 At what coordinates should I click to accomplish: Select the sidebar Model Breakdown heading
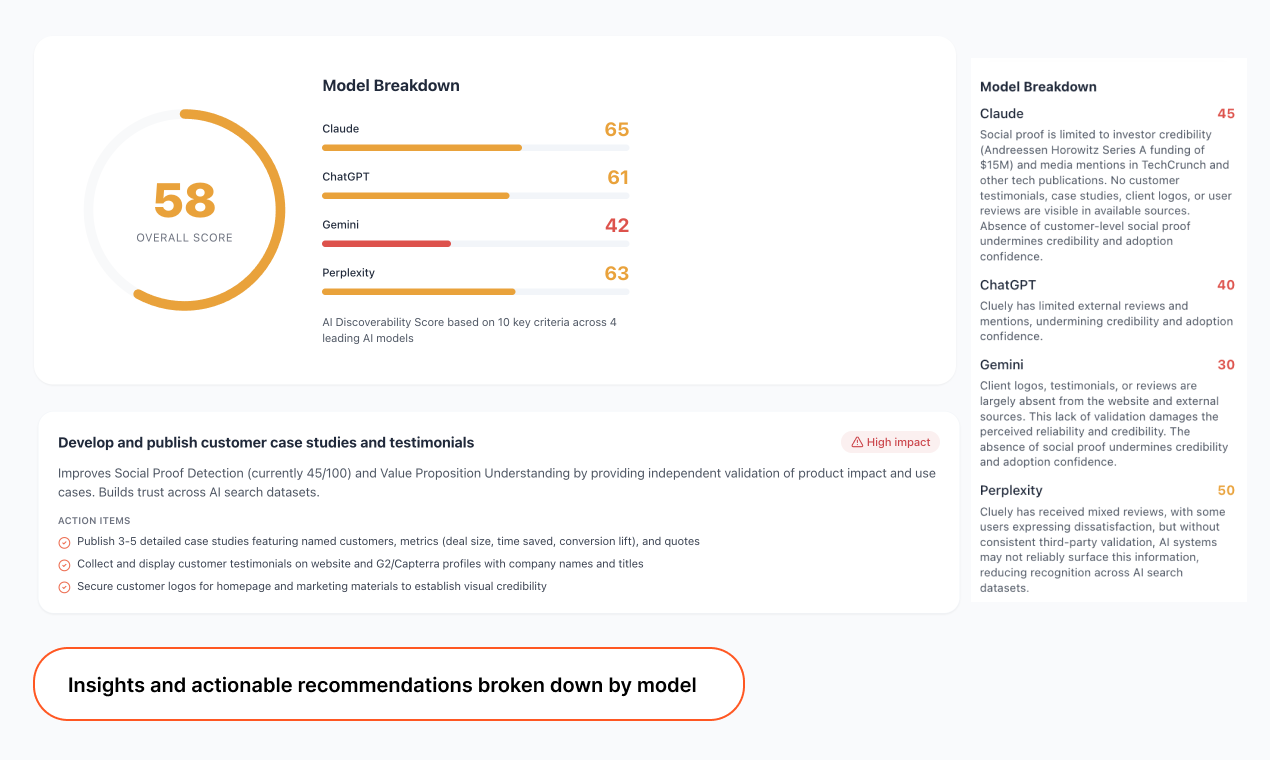tap(1038, 87)
